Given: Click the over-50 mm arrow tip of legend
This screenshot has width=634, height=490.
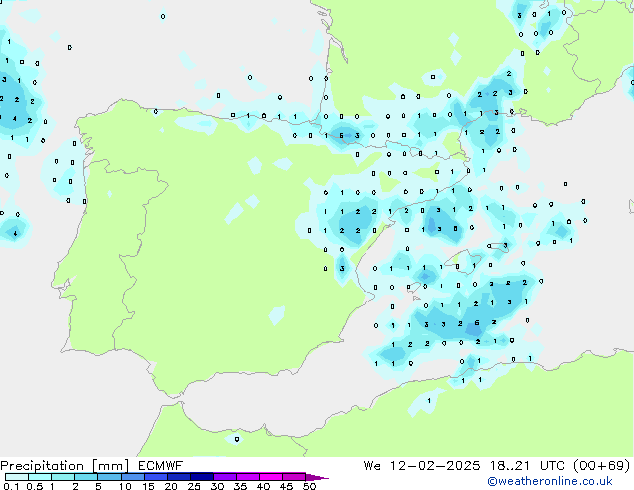Looking at the screenshot, I should click(317, 477).
